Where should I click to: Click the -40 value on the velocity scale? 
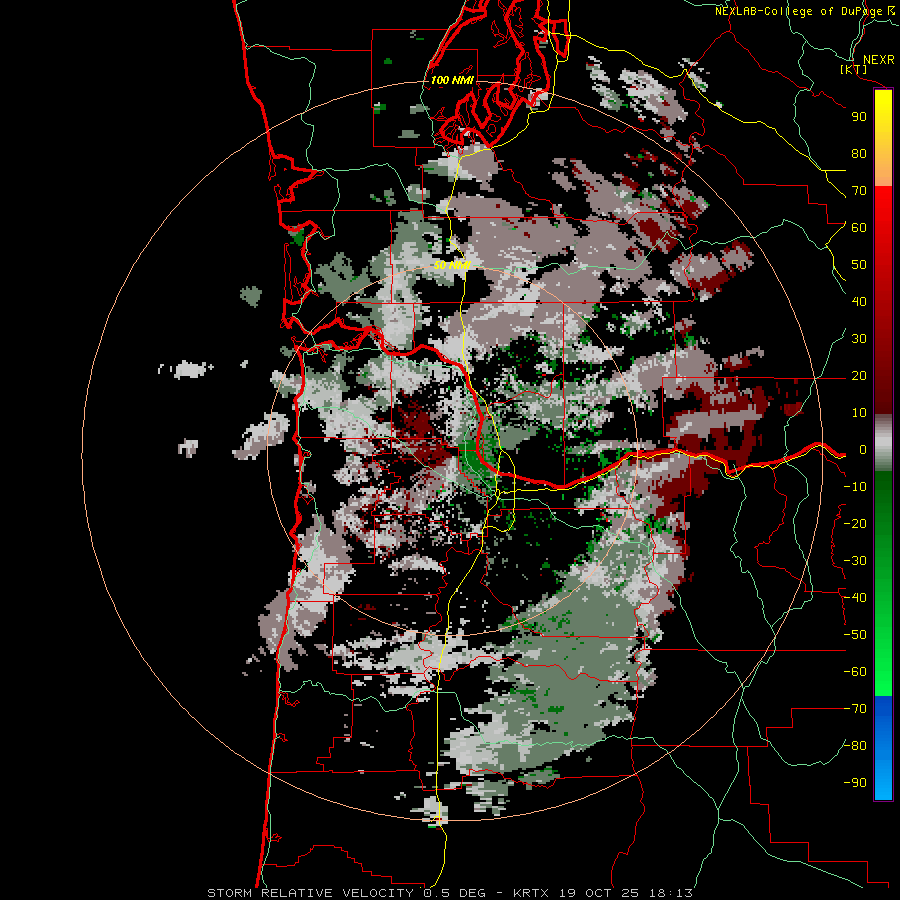tap(855, 598)
